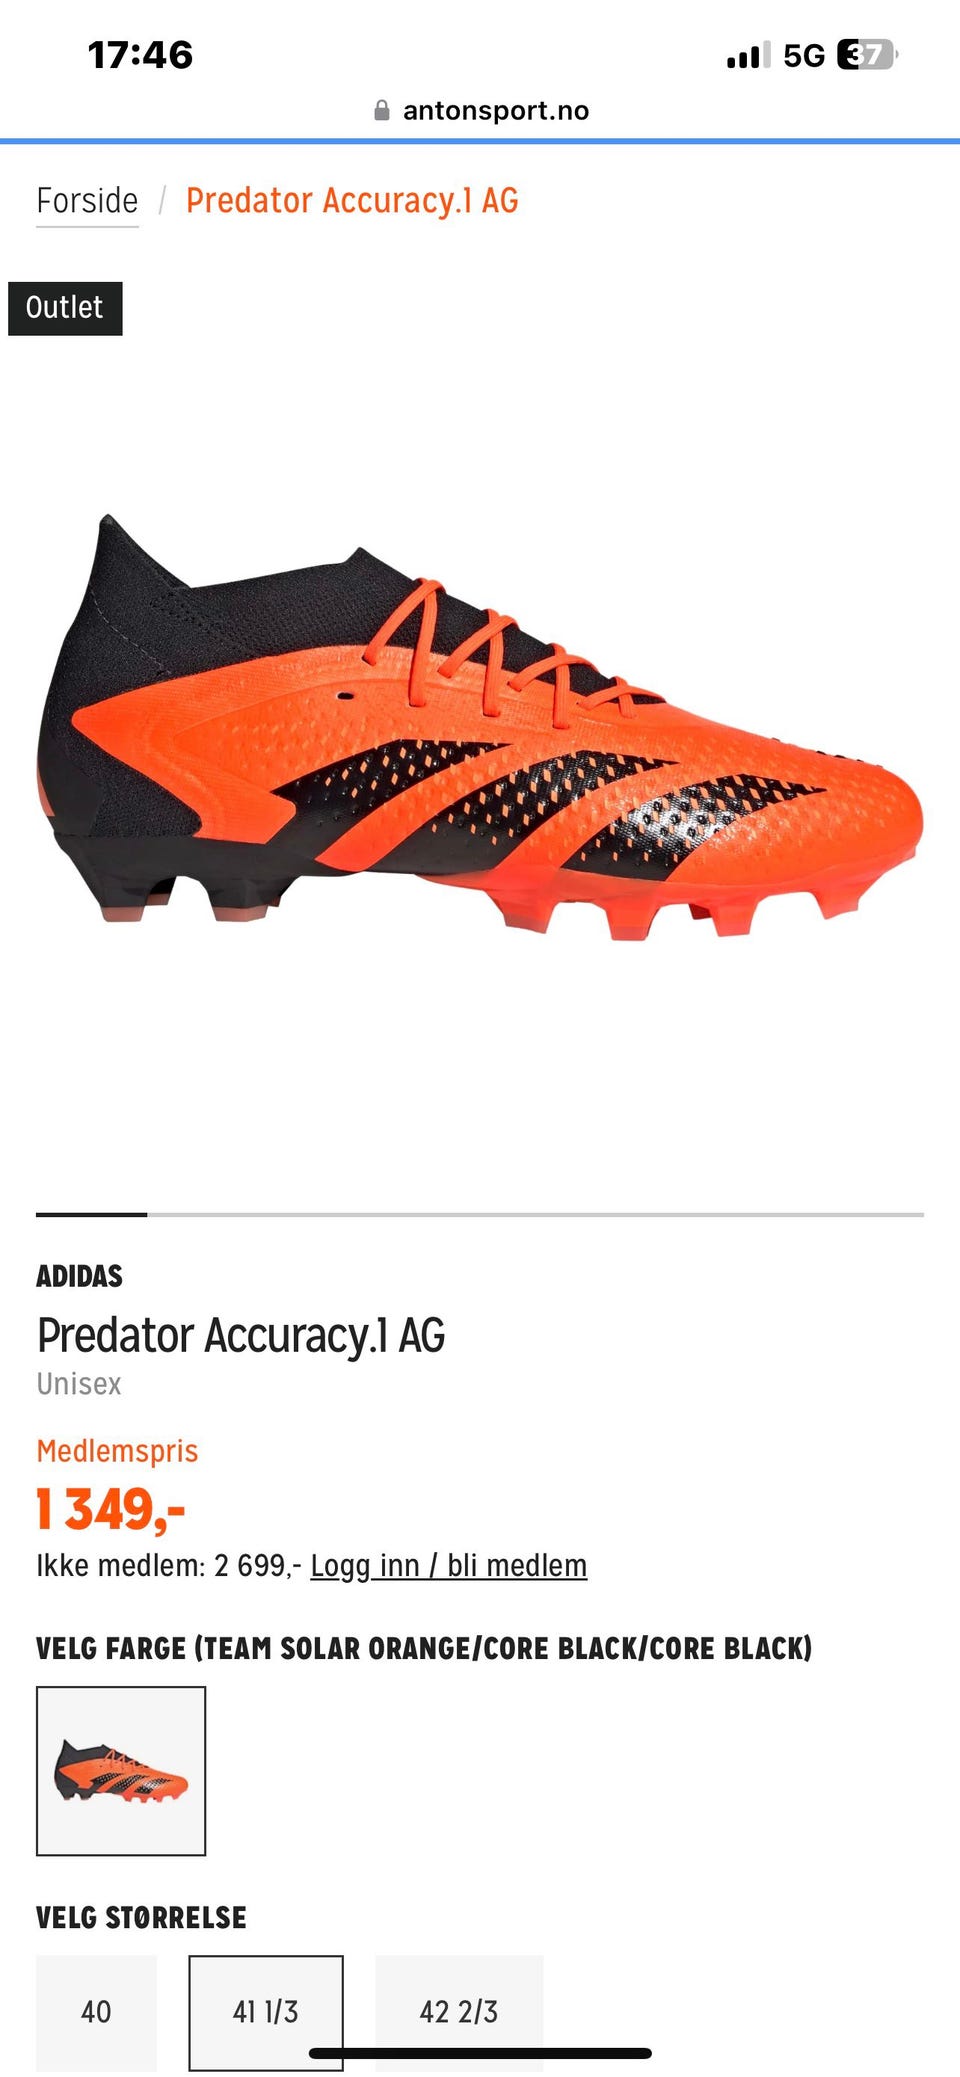Tap the cellular signal bars icon
This screenshot has width=960, height=2077.
click(748, 55)
